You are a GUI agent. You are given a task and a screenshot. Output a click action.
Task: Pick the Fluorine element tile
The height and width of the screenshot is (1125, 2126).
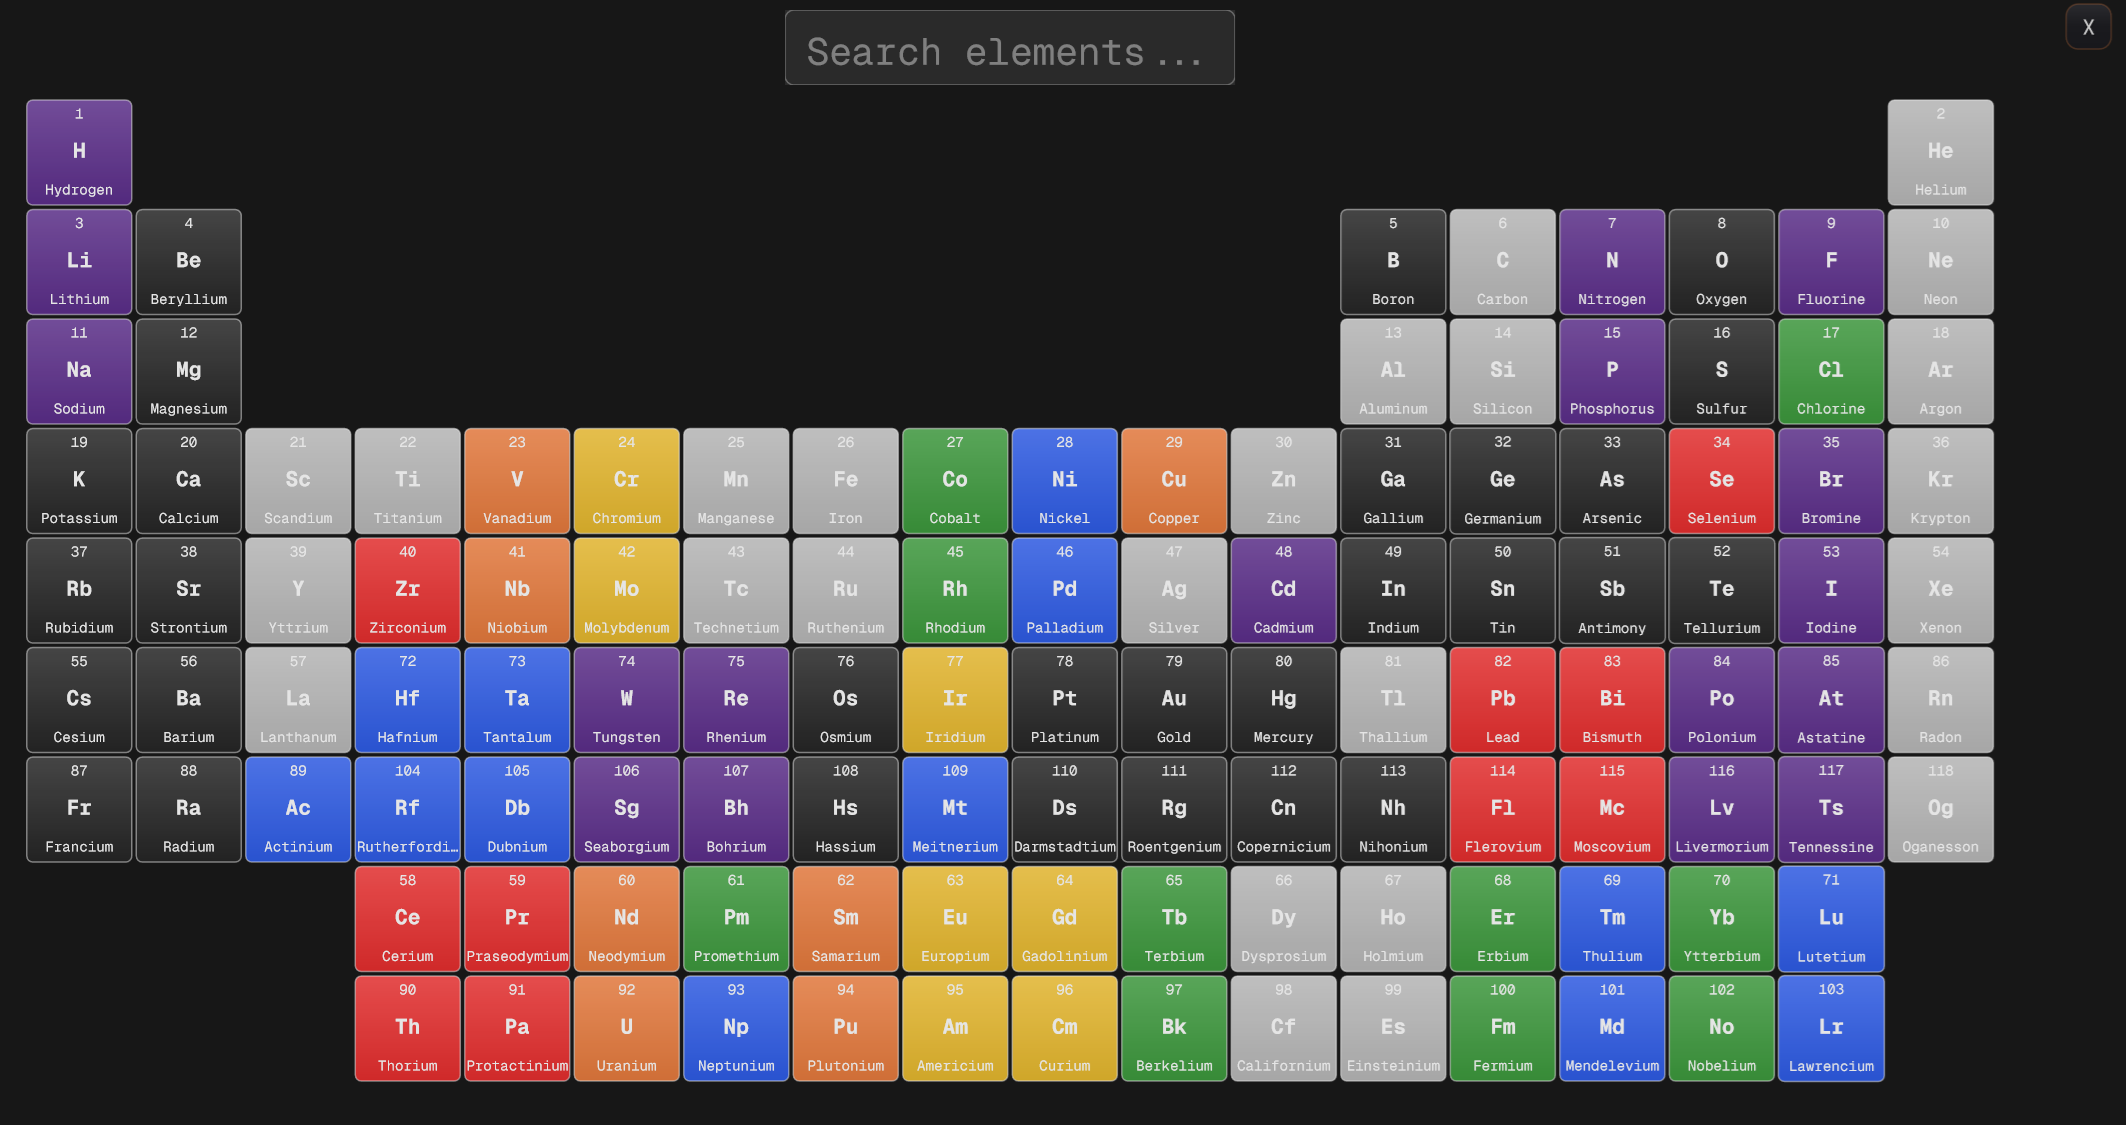[1831, 262]
